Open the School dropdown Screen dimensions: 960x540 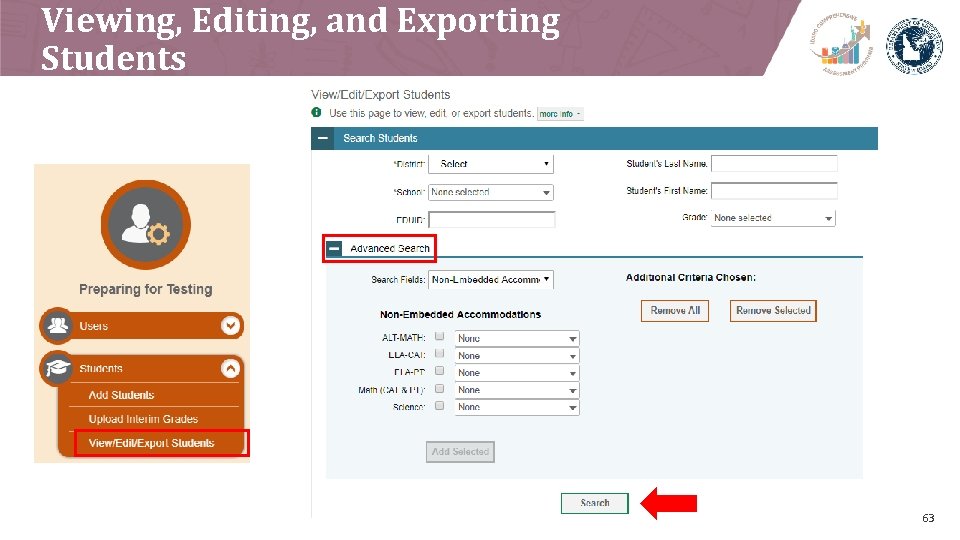coord(491,192)
